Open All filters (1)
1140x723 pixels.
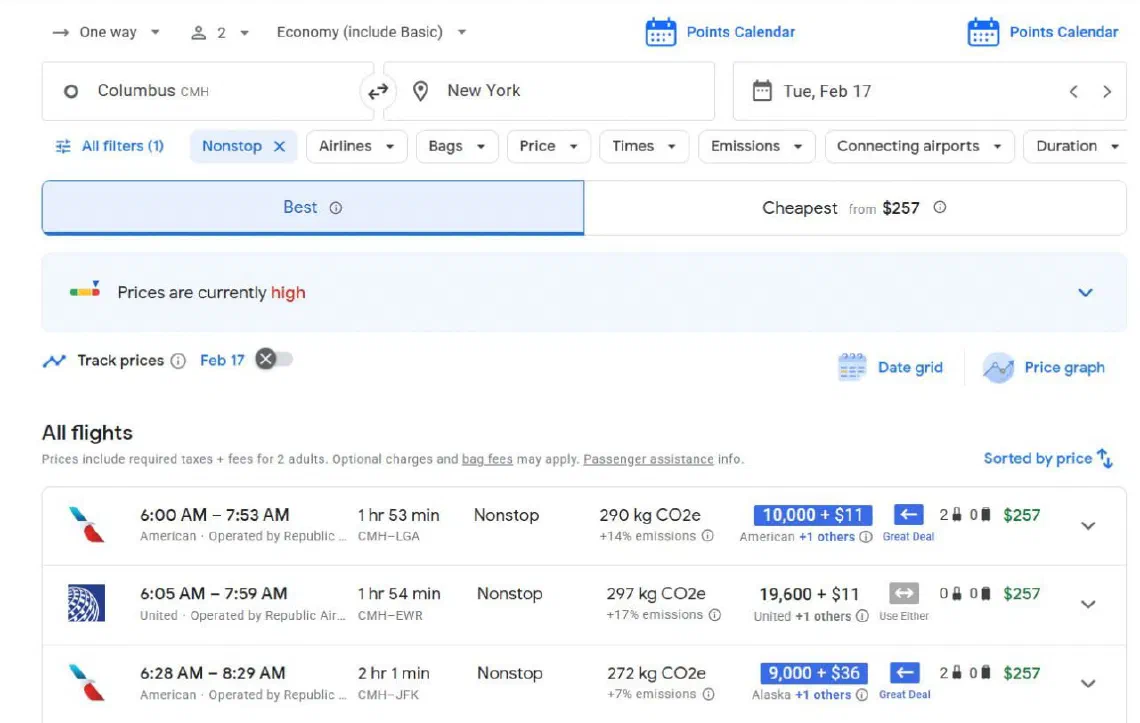[110, 146]
